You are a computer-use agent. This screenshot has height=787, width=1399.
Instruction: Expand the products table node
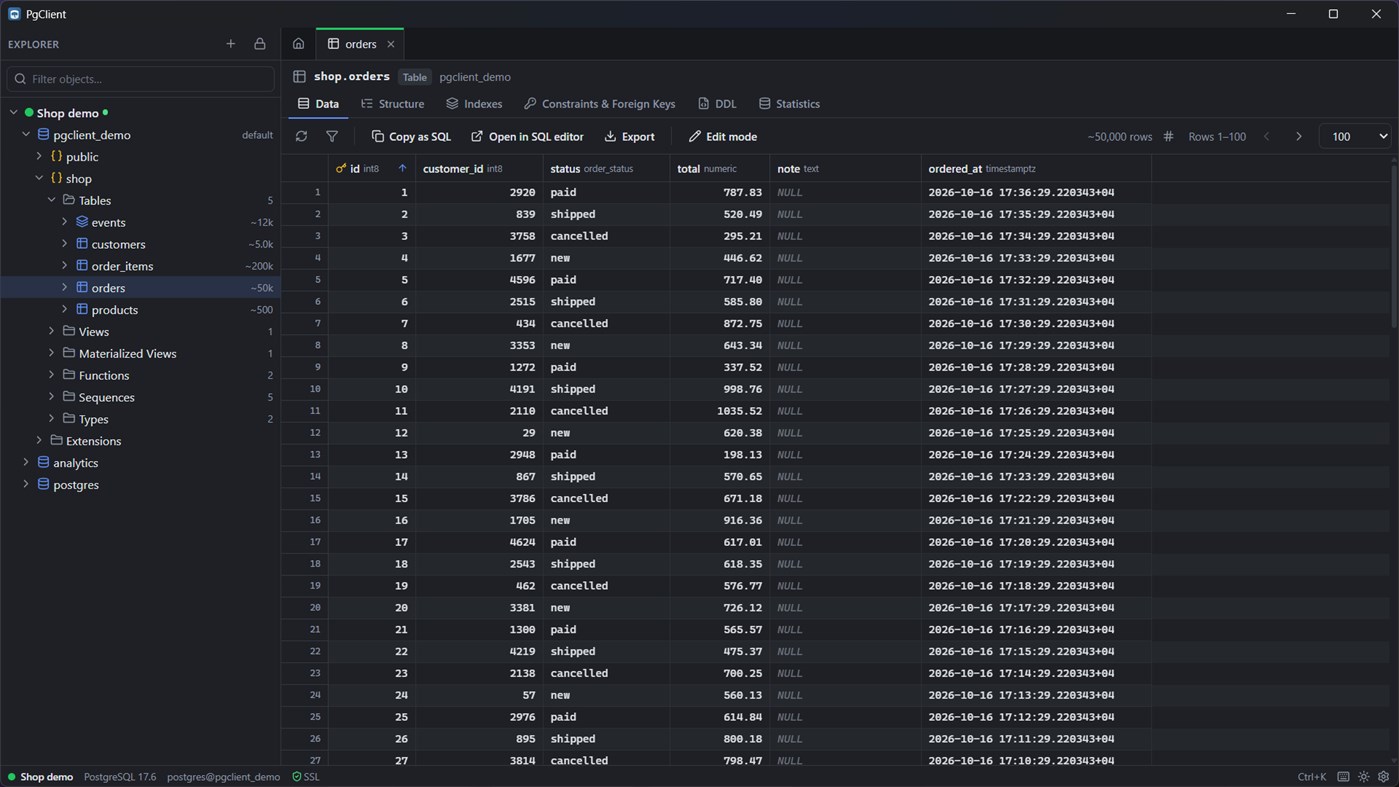pos(65,310)
